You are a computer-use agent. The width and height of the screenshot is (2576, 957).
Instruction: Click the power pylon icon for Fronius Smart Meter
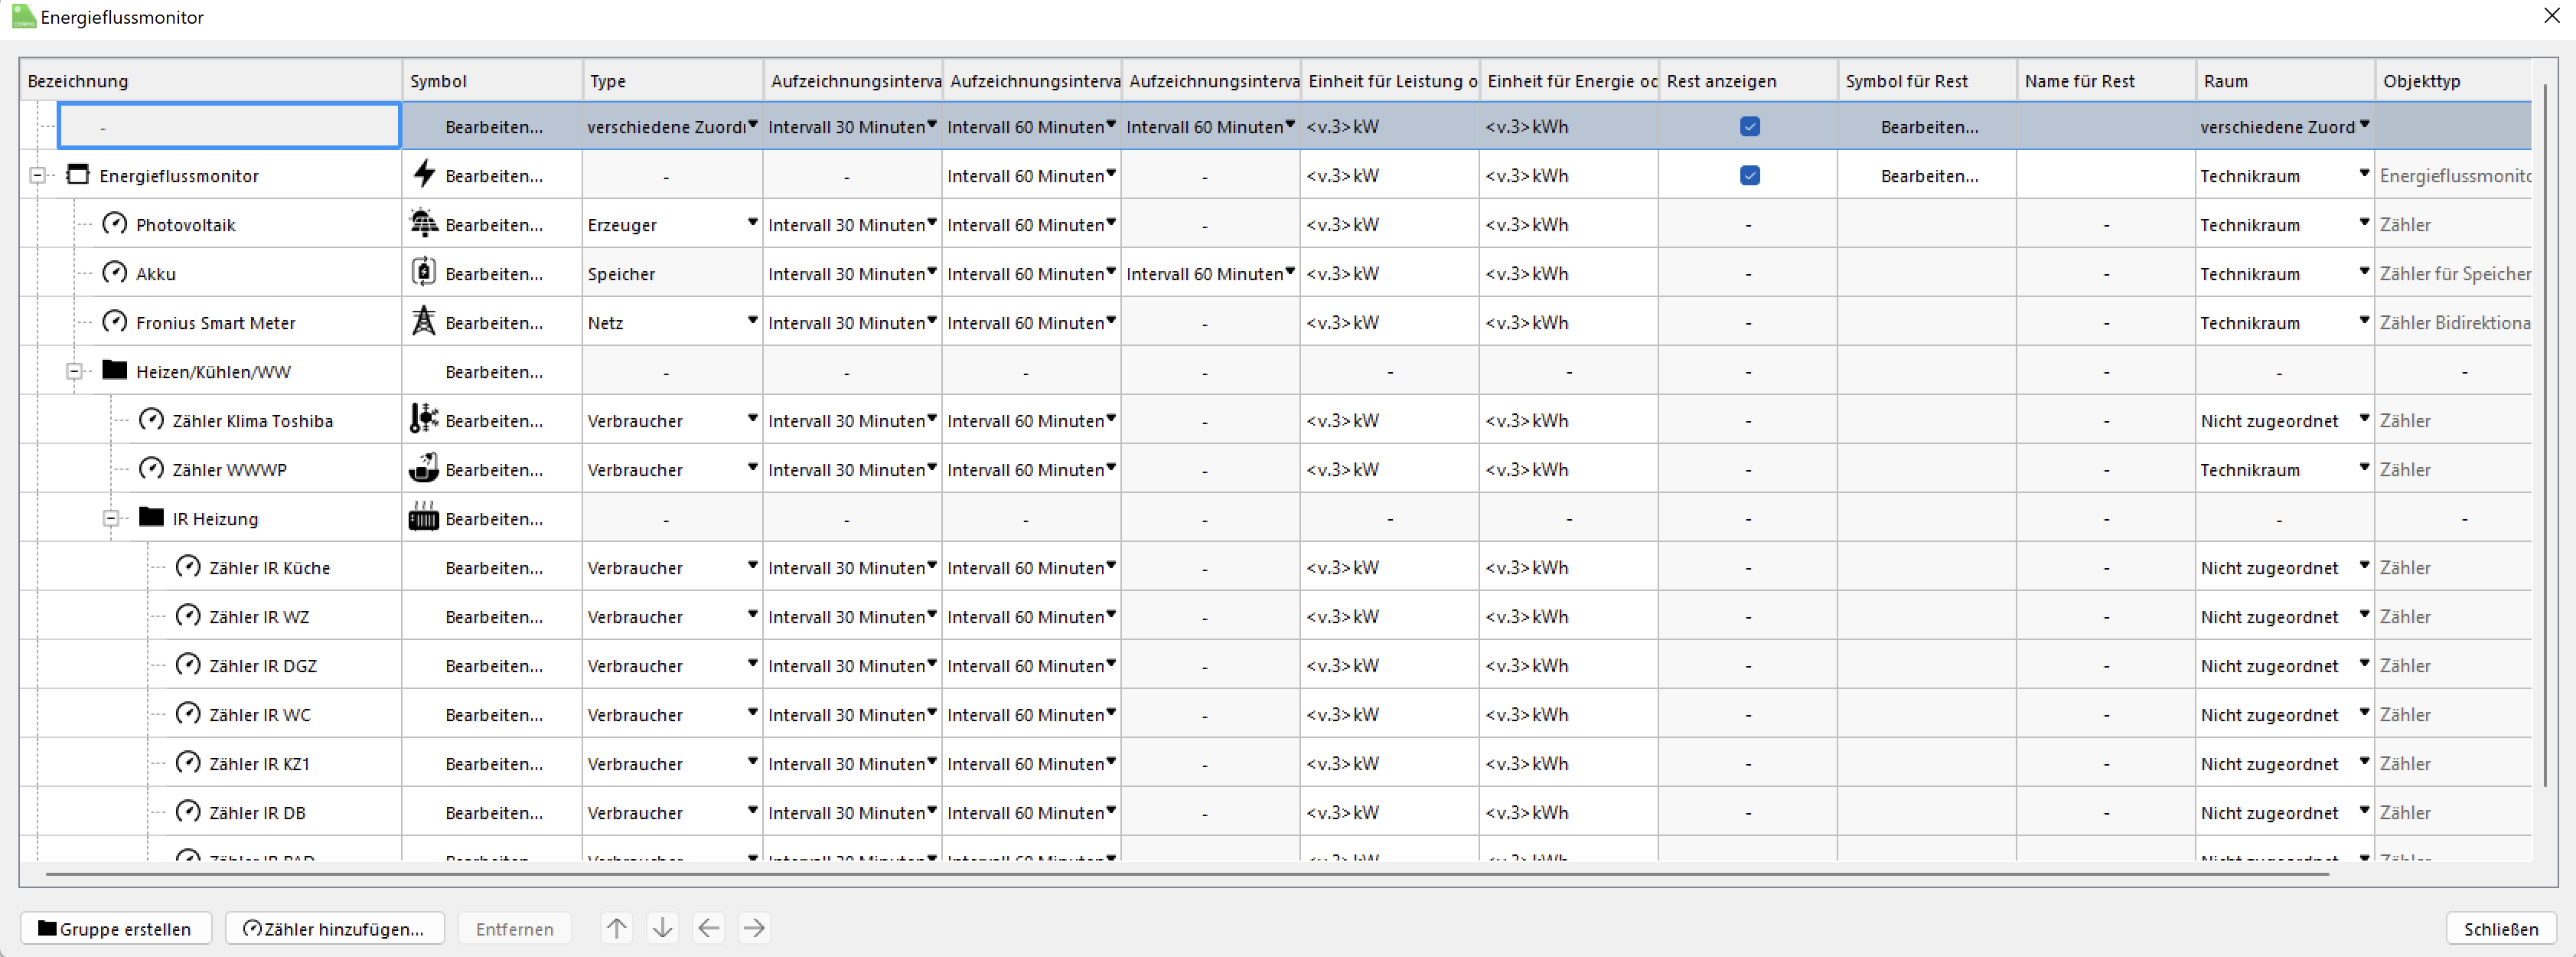click(x=424, y=321)
